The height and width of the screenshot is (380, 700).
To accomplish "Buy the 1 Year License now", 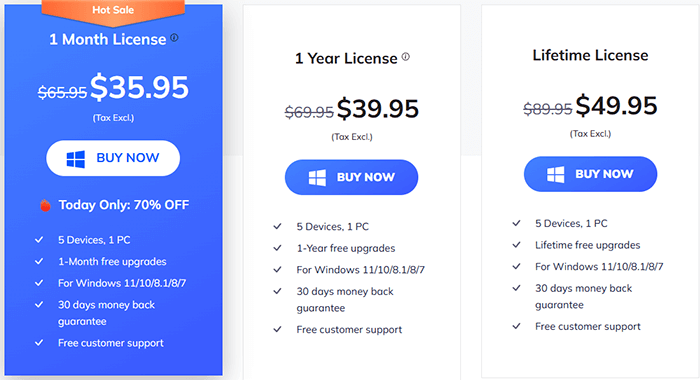I will [351, 177].
